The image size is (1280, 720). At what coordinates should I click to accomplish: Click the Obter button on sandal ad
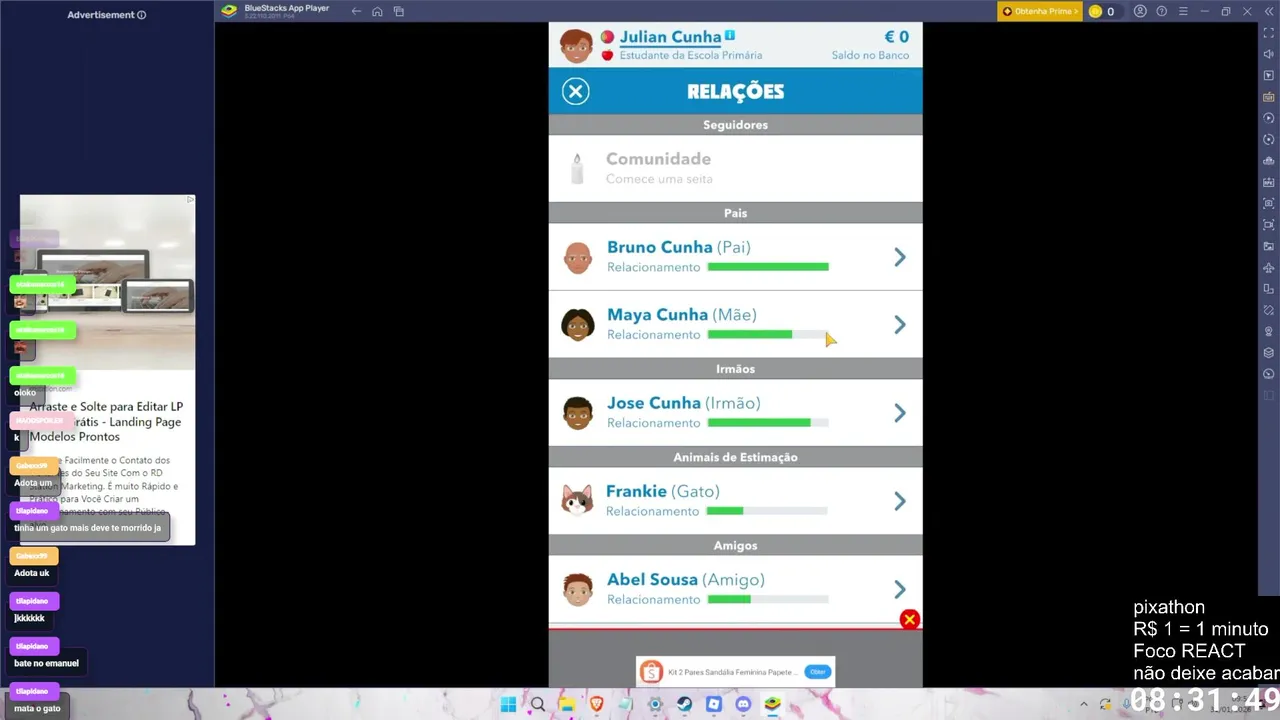818,672
